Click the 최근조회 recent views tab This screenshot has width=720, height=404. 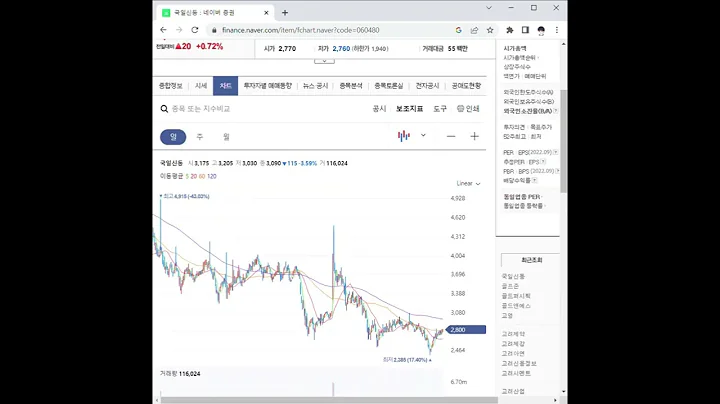coord(531,260)
